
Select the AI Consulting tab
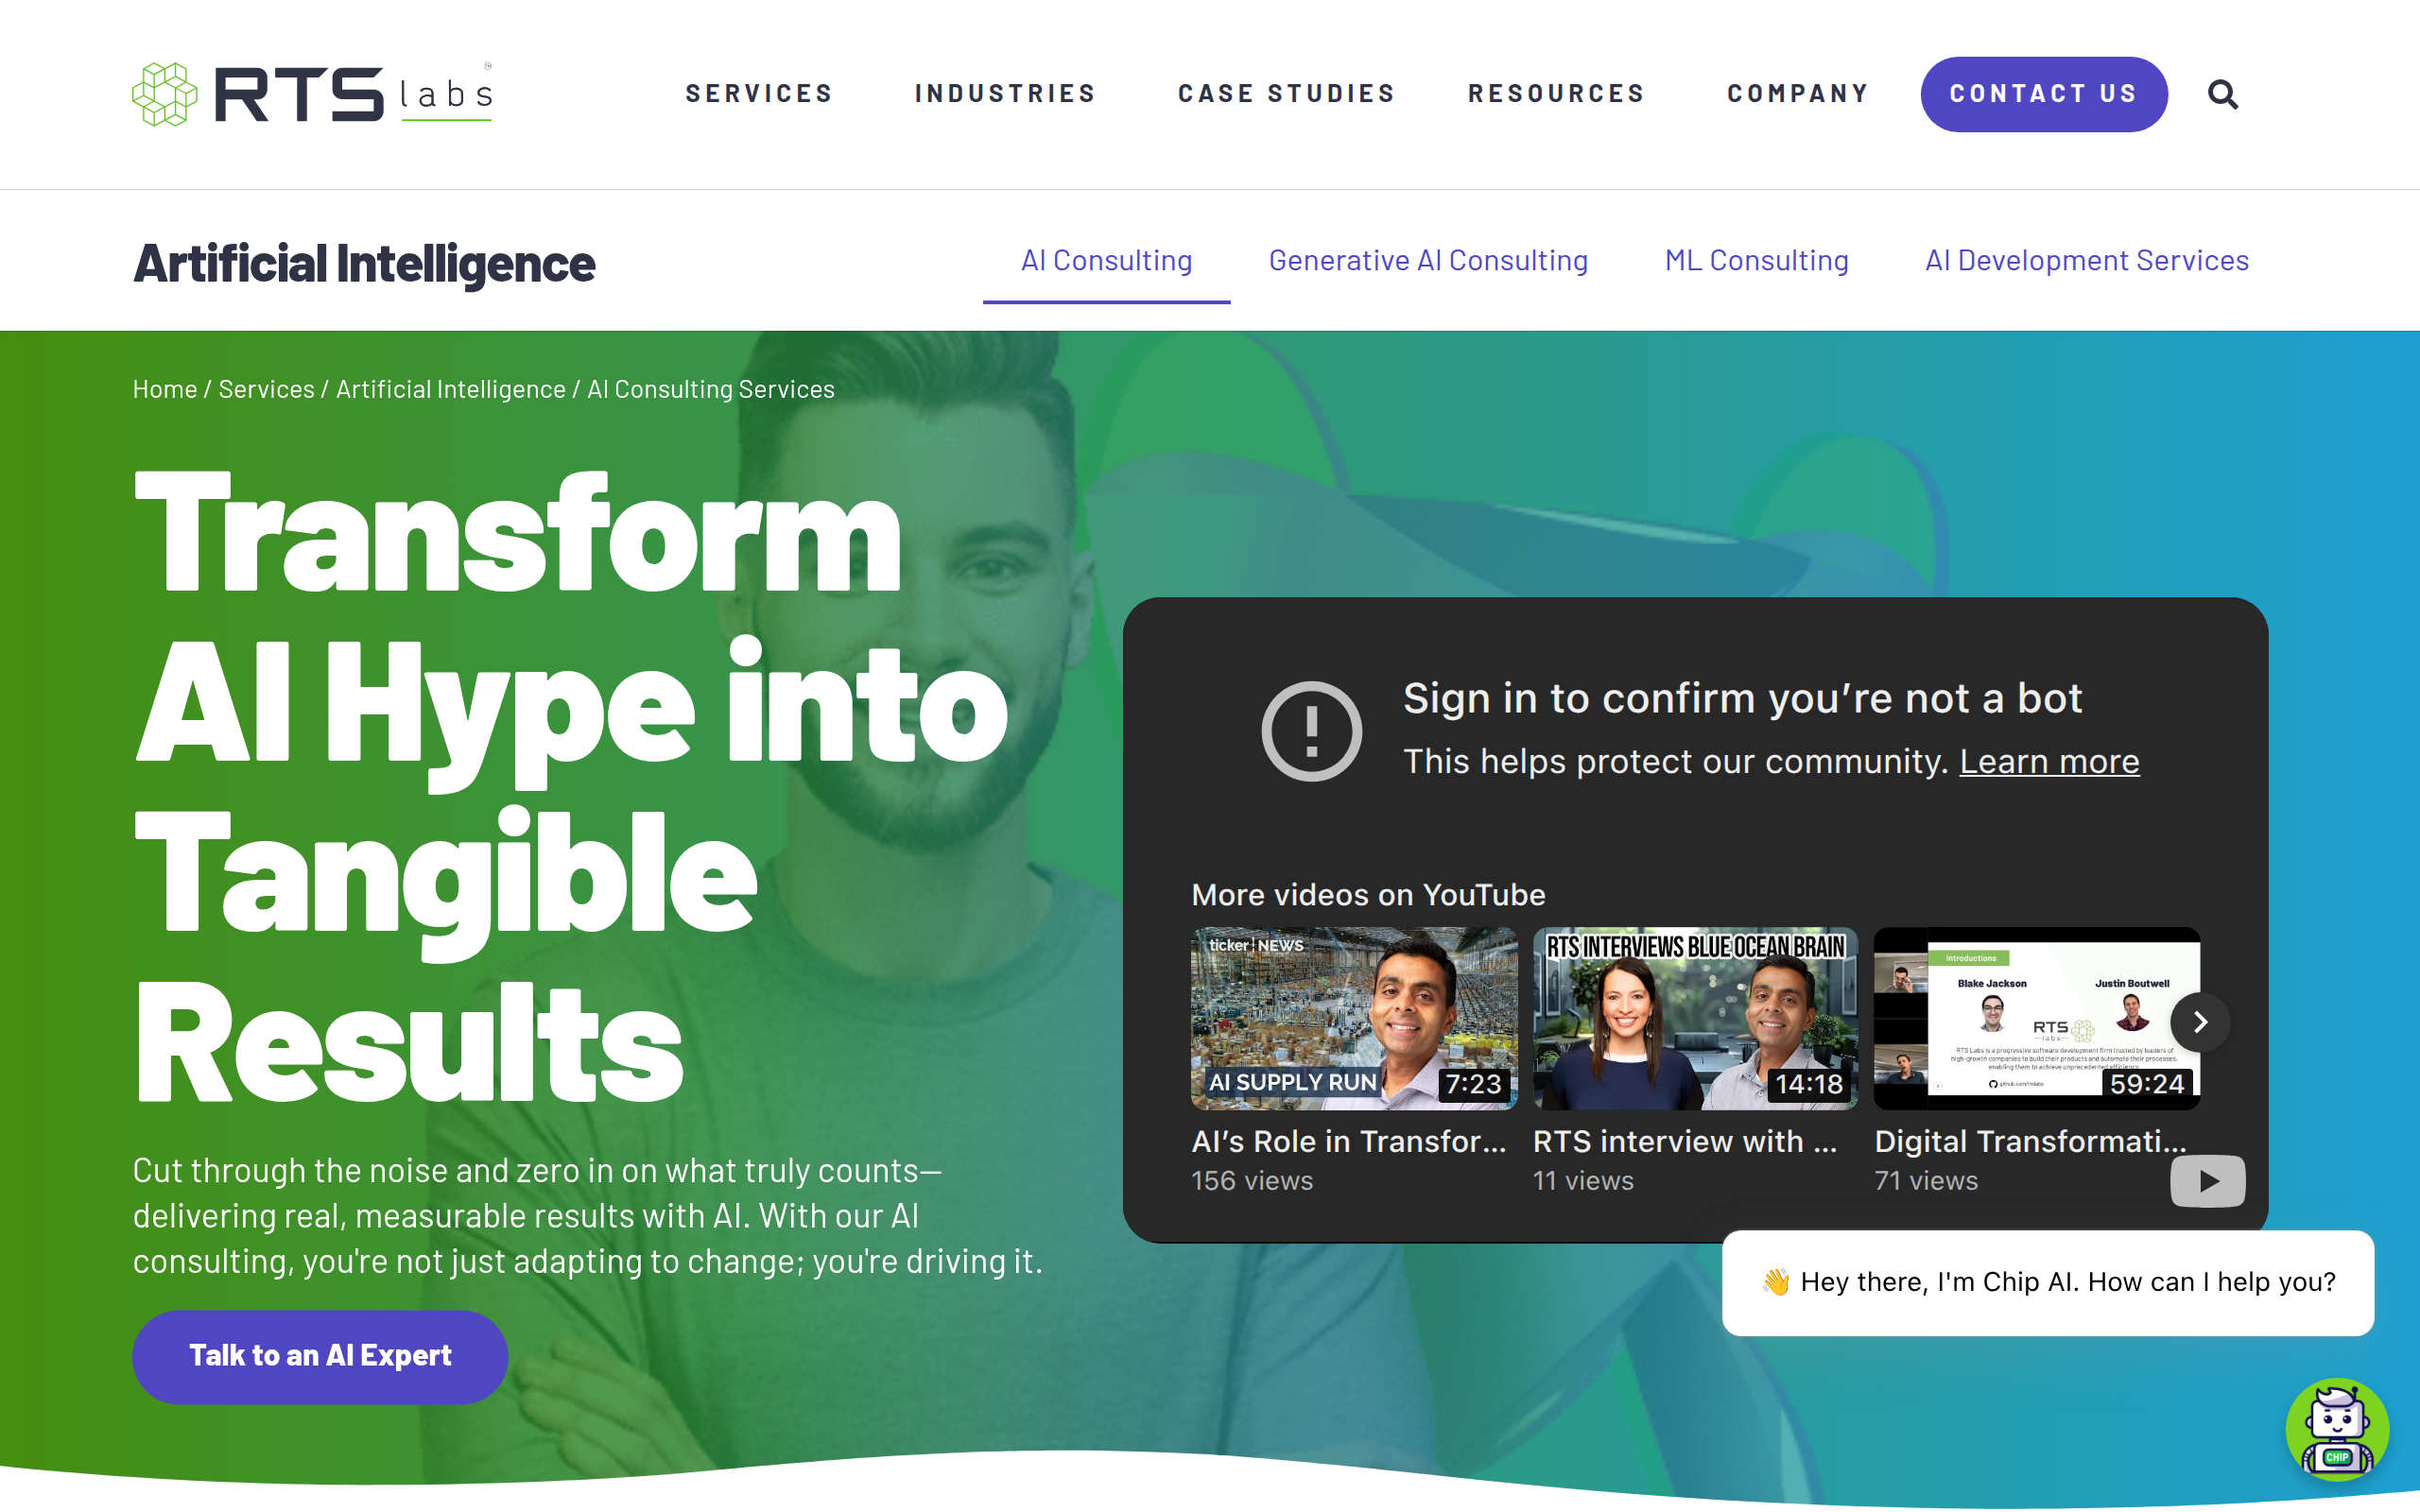click(x=1106, y=261)
